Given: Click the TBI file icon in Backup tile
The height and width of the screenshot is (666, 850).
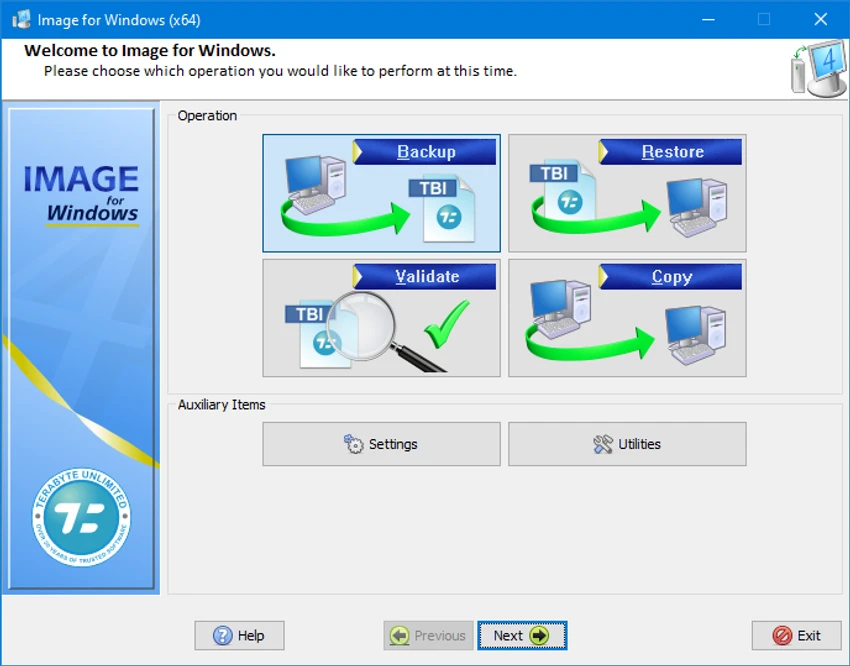Looking at the screenshot, I should 442,209.
